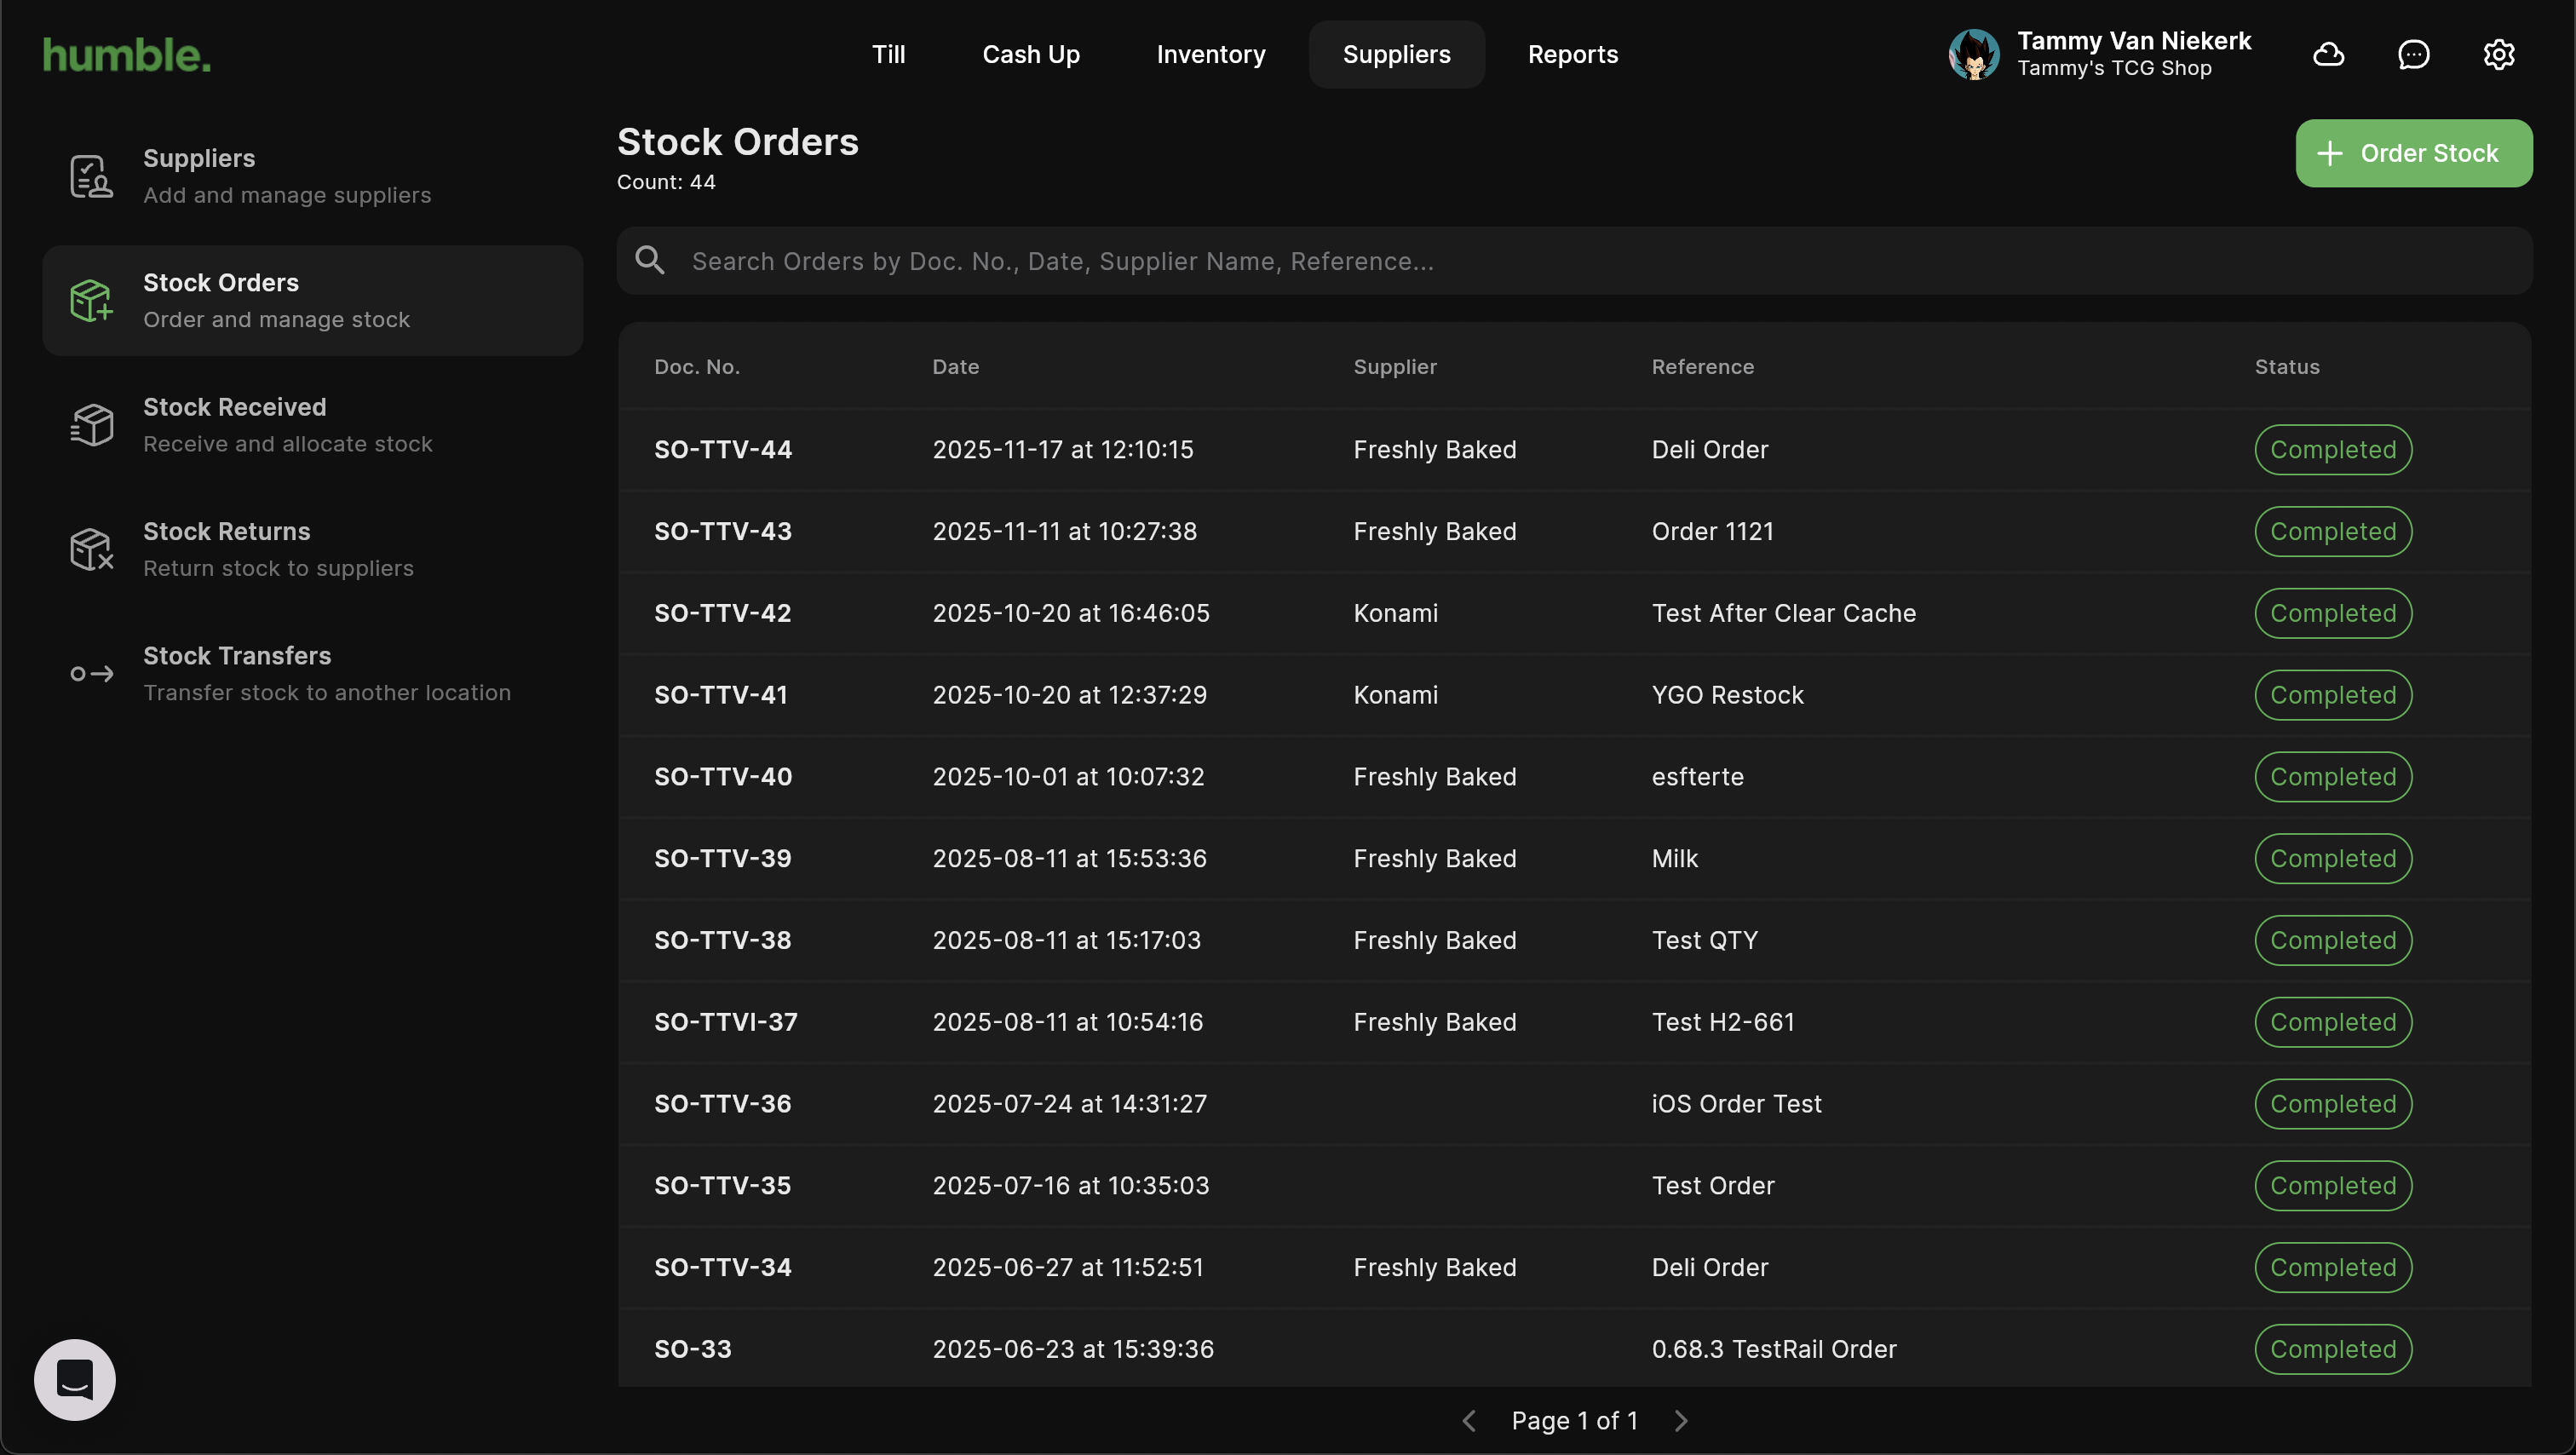
Task: Open the humble. logo home link
Action: pyautogui.click(x=127, y=55)
